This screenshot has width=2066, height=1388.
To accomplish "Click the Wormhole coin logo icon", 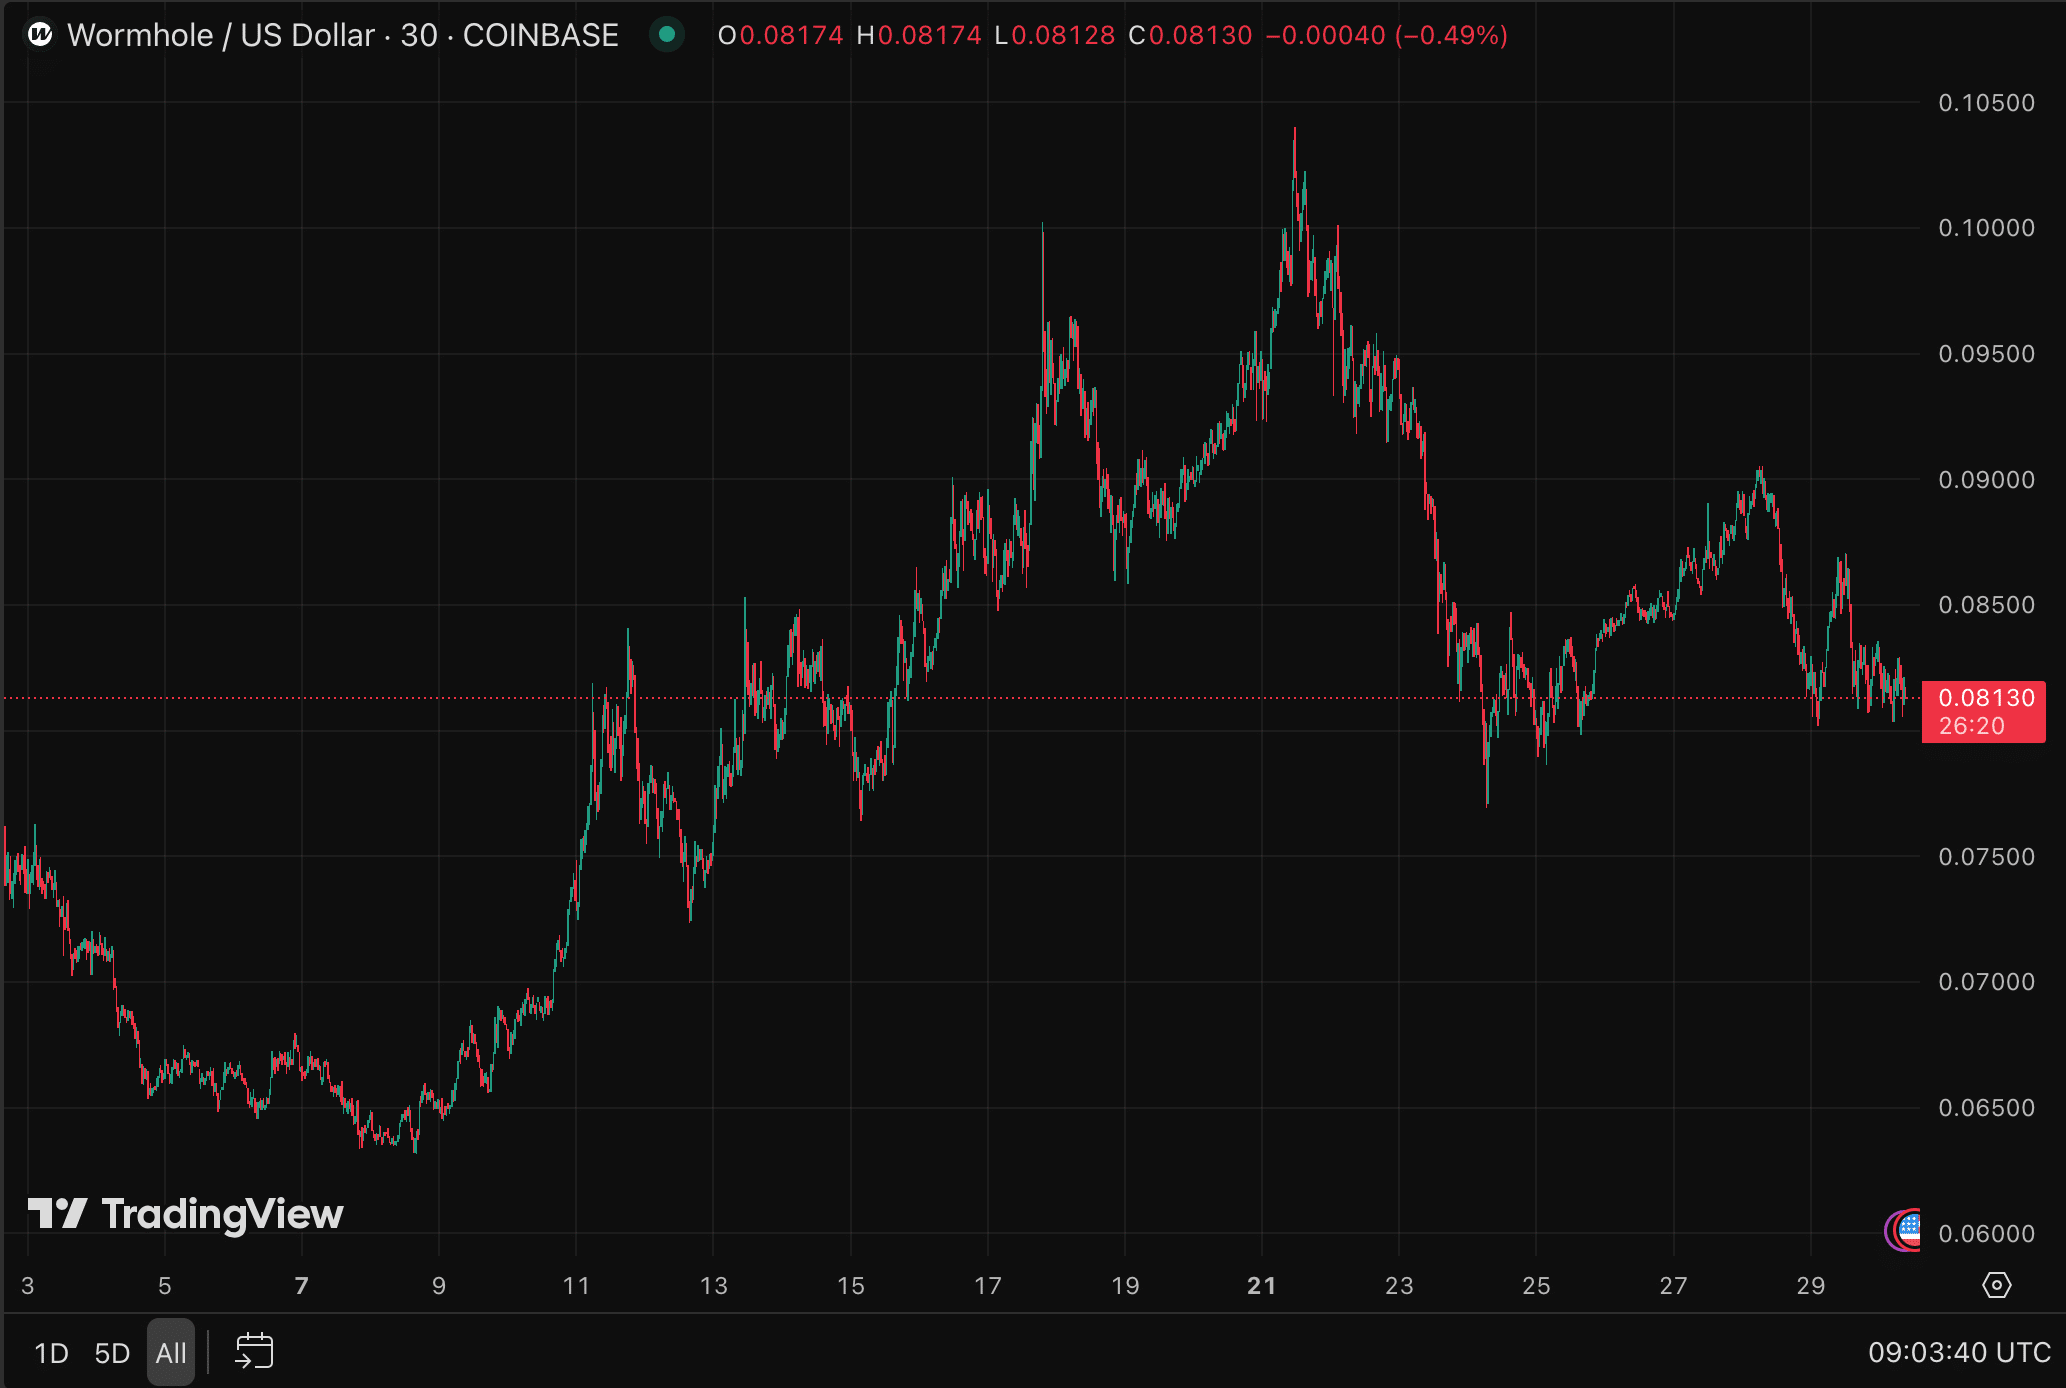I will click(40, 35).
